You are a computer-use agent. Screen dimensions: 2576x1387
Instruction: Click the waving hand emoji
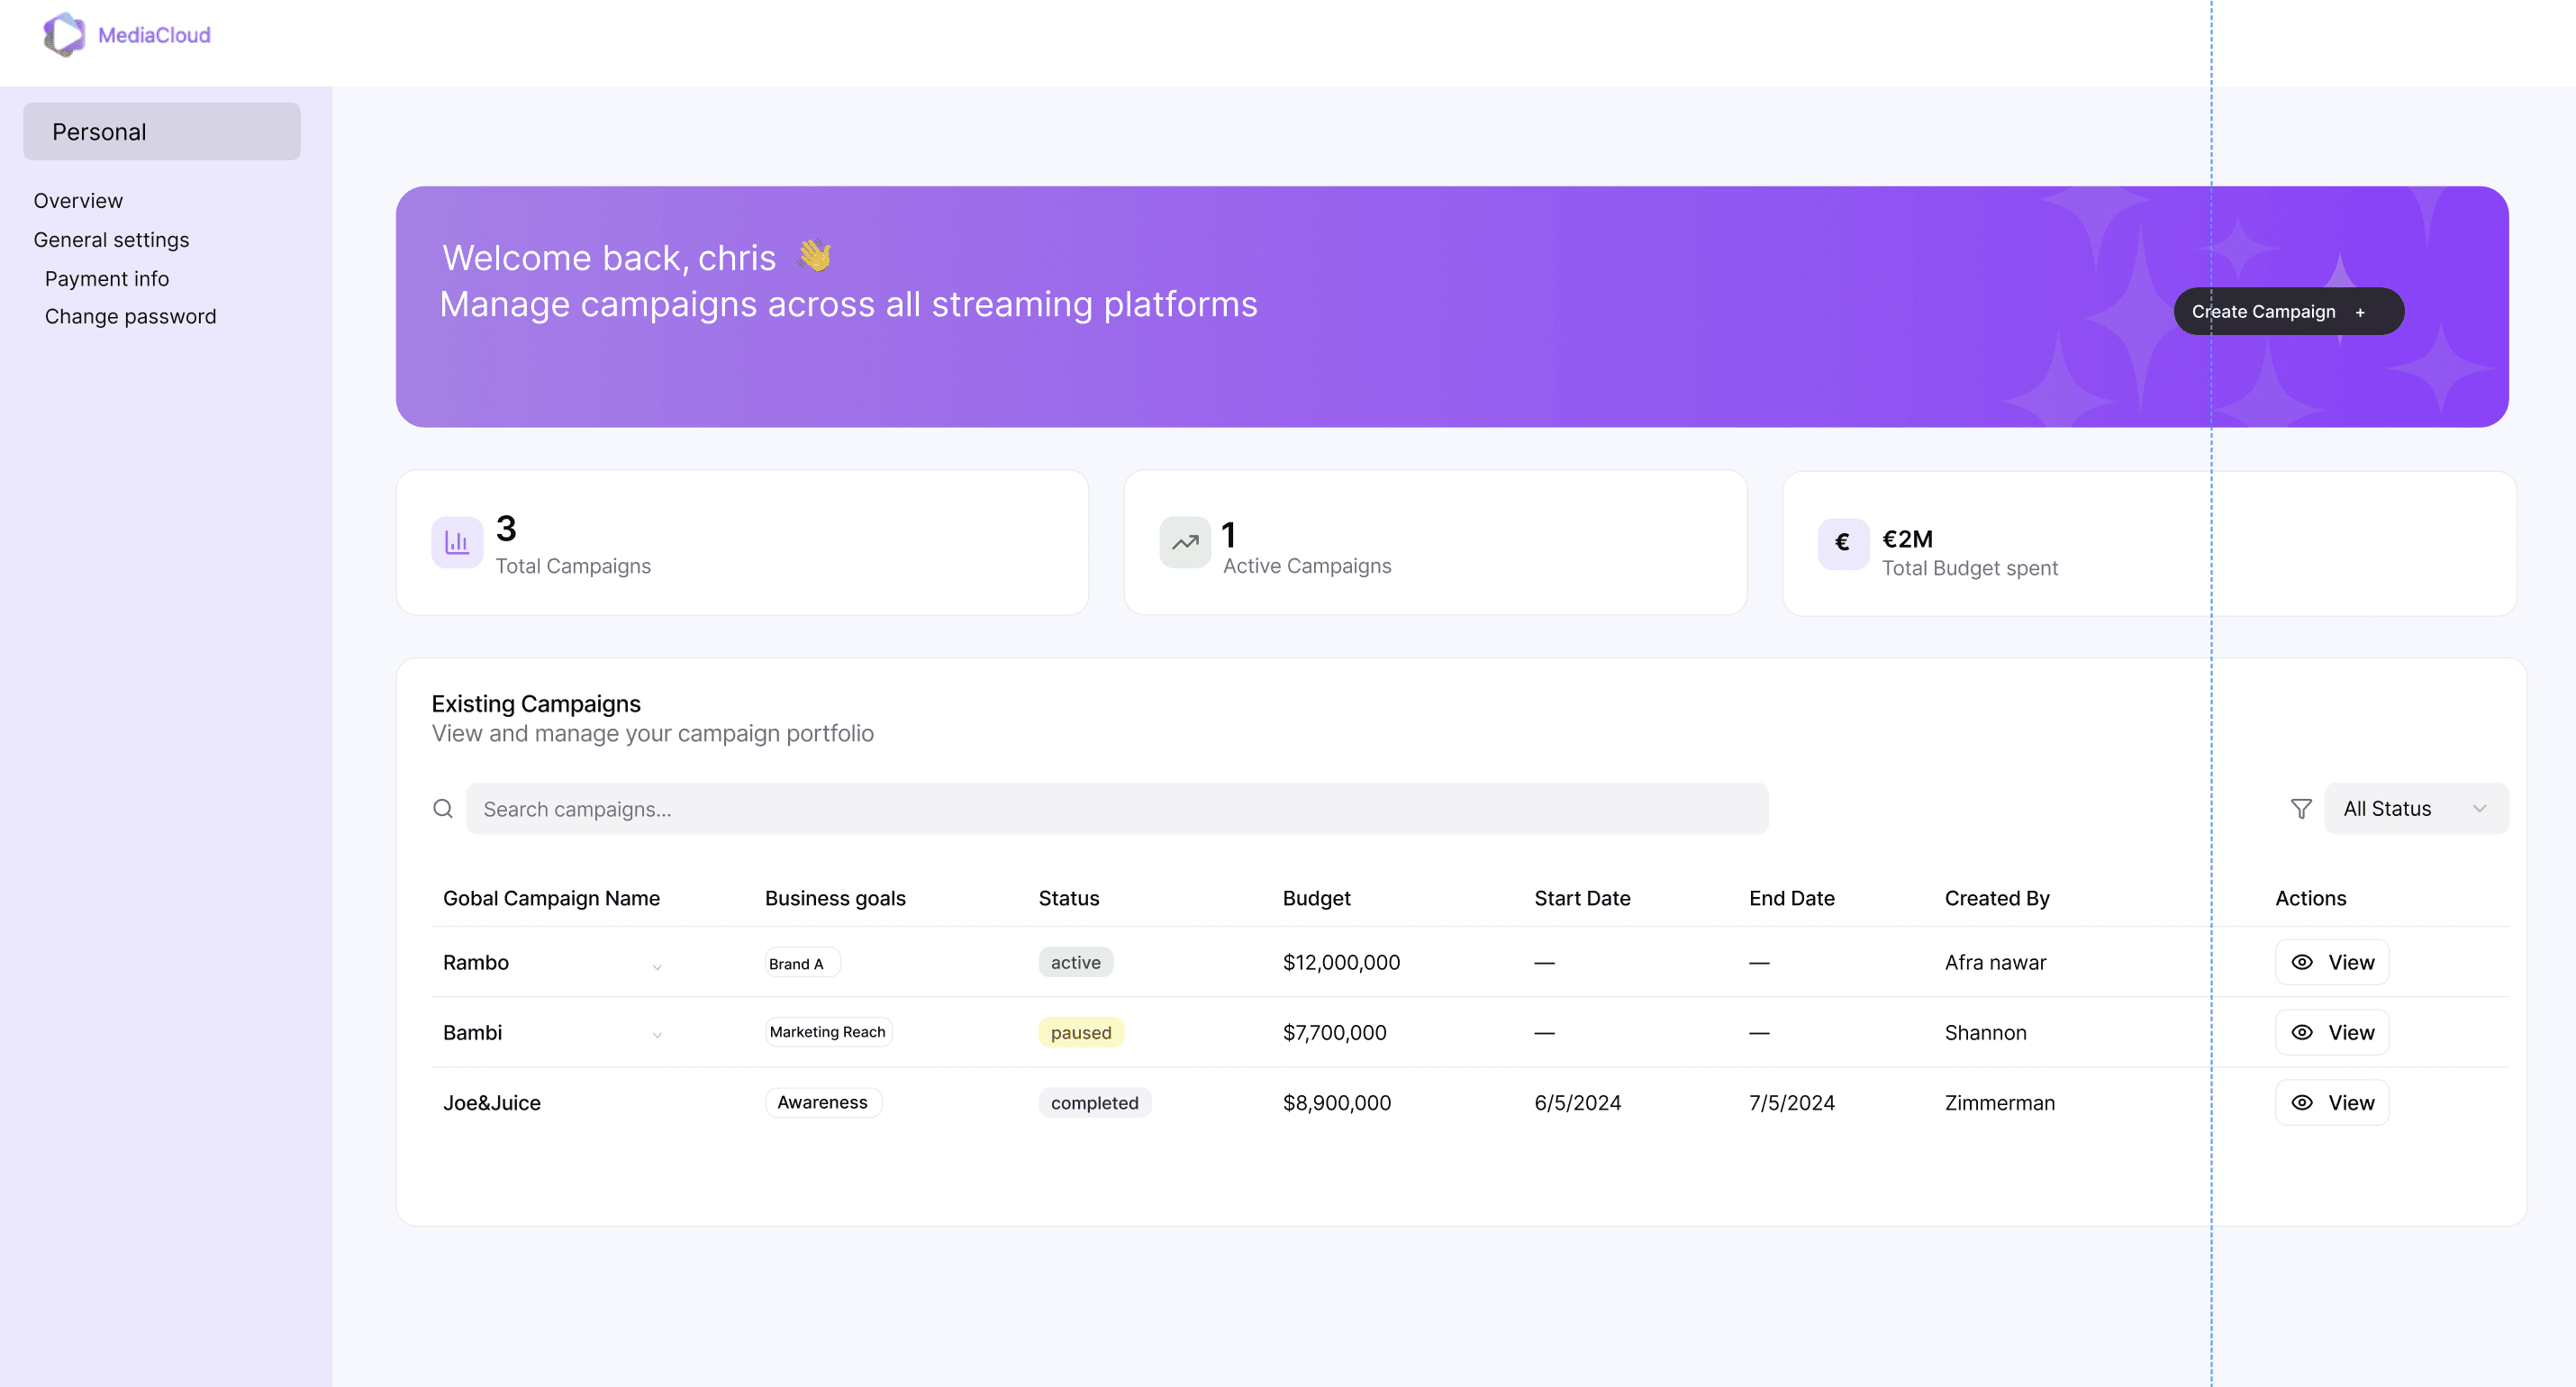[815, 256]
